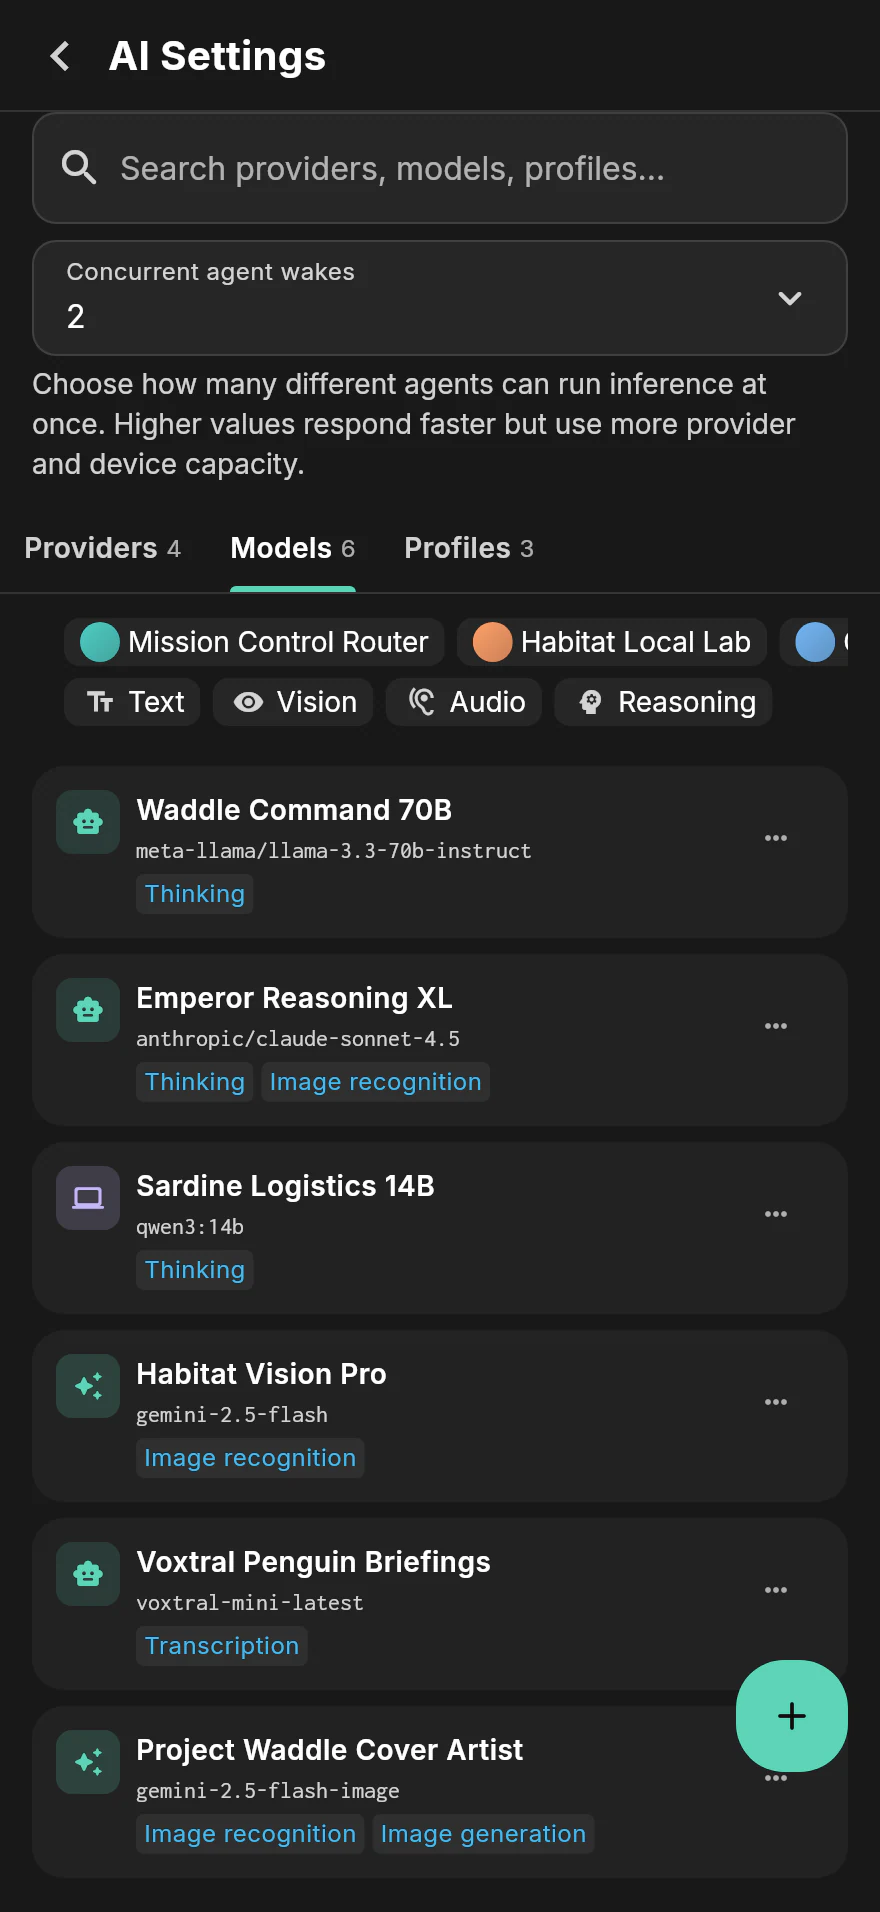The width and height of the screenshot is (880, 1912).
Task: Toggle the Reasoning capability filter chip
Action: (663, 702)
